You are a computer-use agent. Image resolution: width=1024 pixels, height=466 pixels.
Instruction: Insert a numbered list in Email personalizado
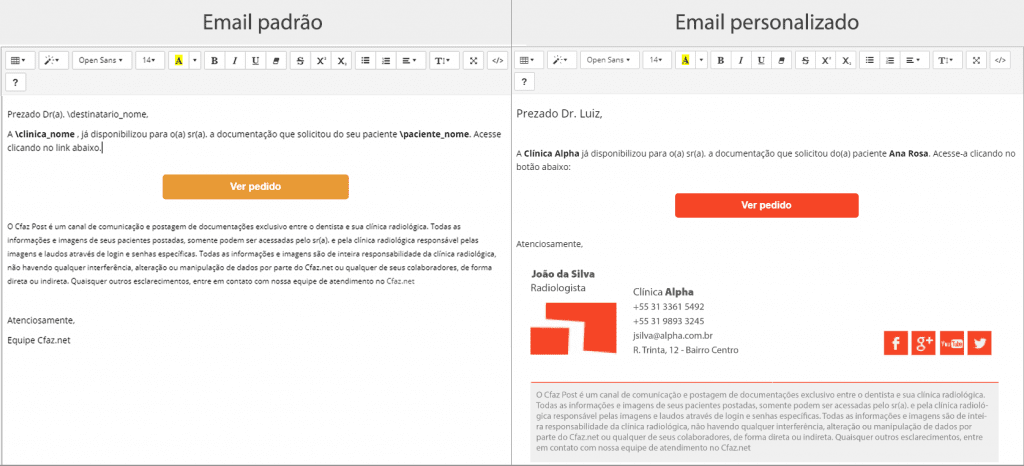[x=889, y=60]
